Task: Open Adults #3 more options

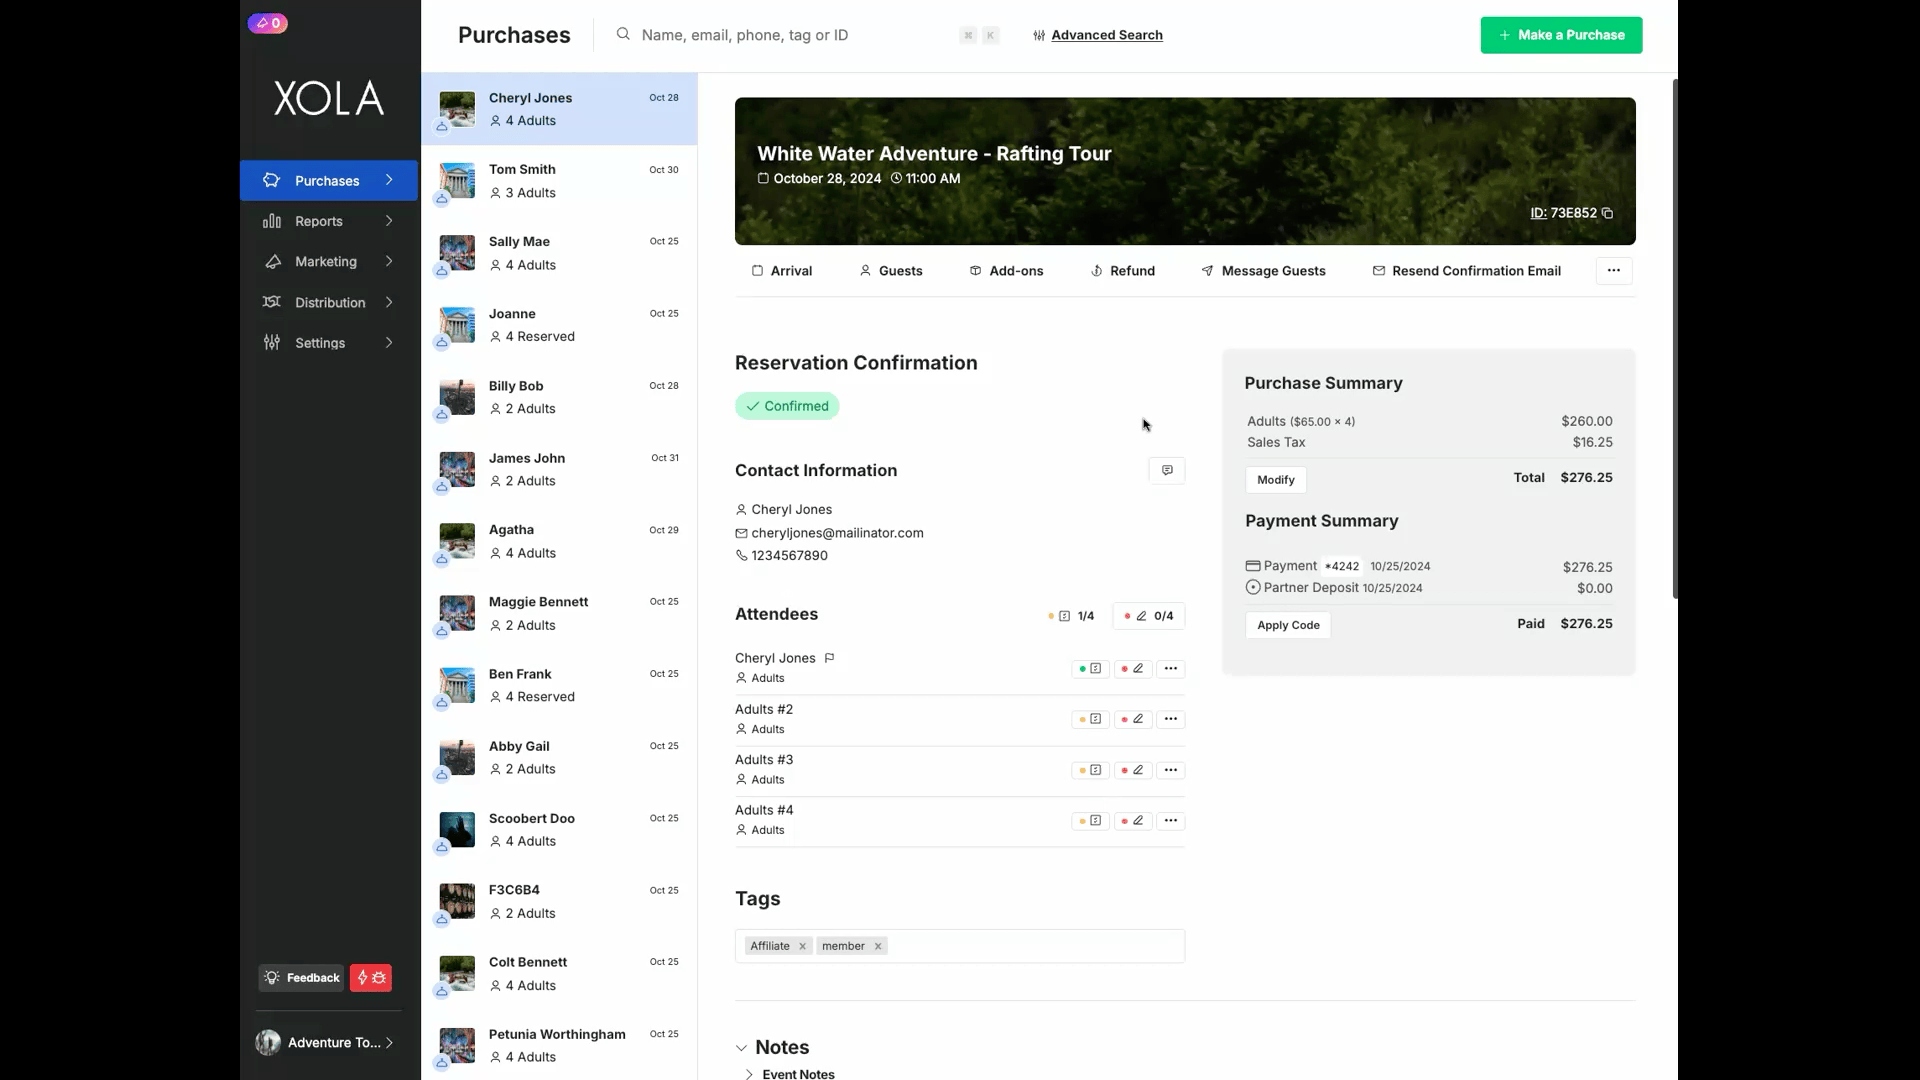Action: [x=1171, y=770]
